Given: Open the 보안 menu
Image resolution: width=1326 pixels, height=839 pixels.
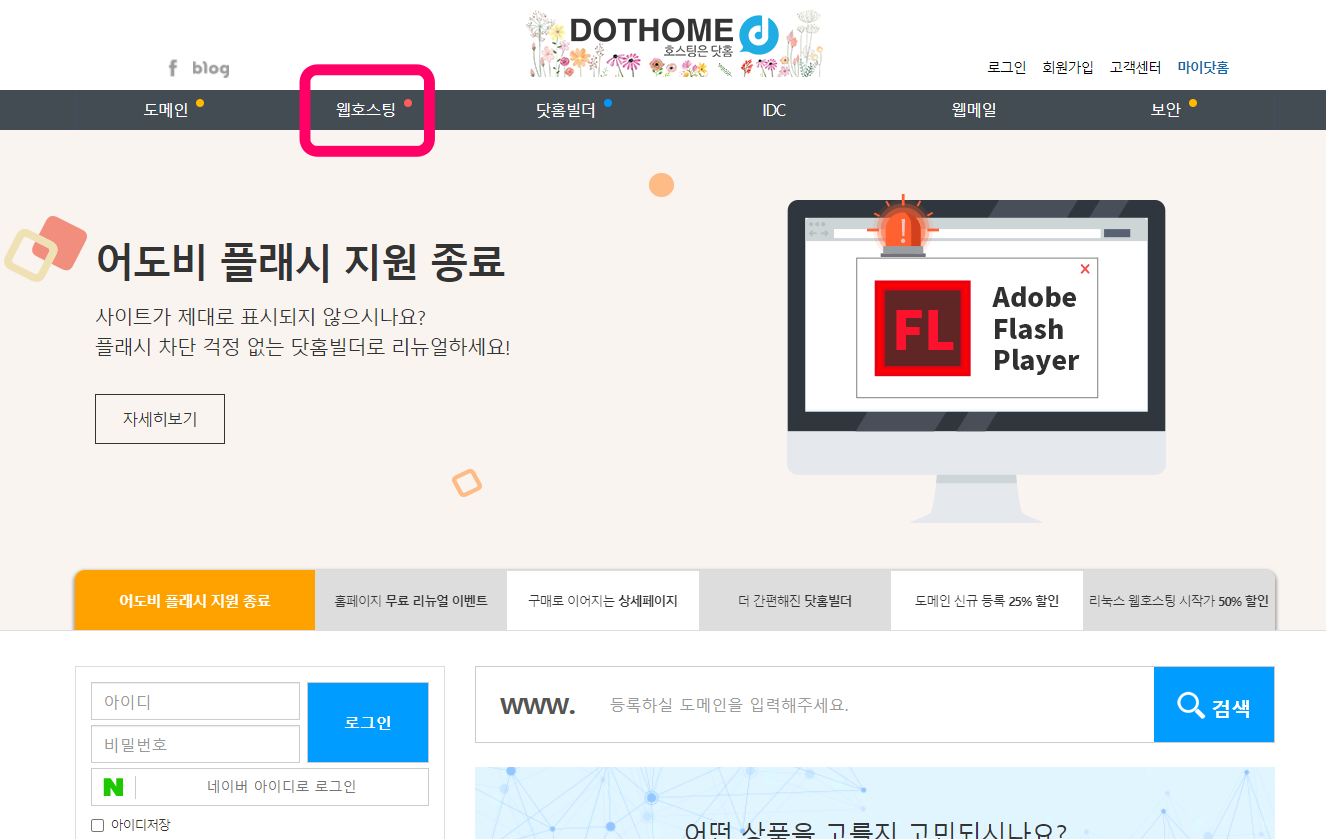Looking at the screenshot, I should pyautogui.click(x=1166, y=110).
